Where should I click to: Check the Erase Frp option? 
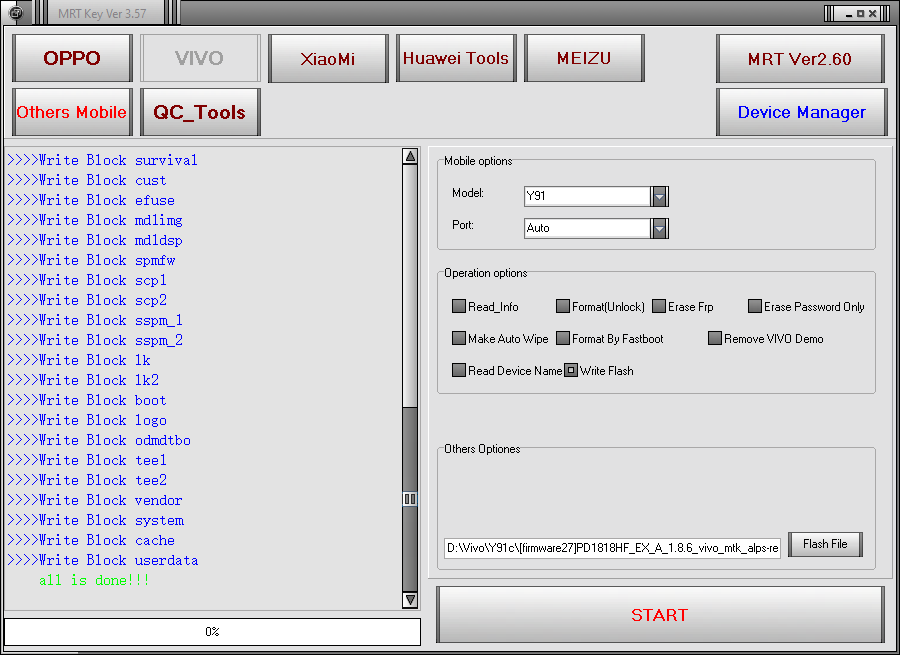[659, 306]
